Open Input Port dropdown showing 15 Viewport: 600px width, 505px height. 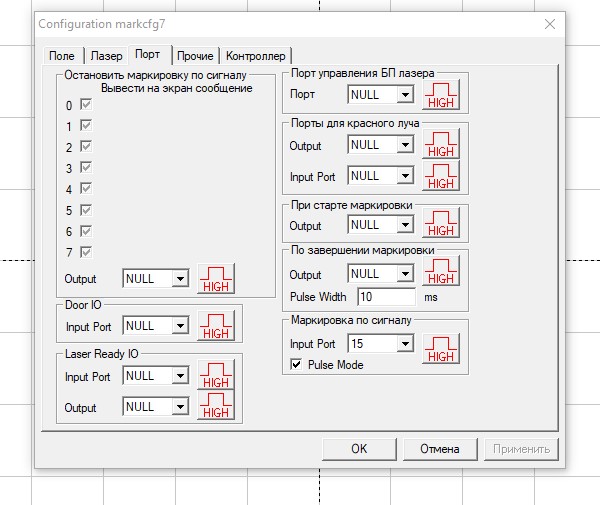click(x=403, y=344)
